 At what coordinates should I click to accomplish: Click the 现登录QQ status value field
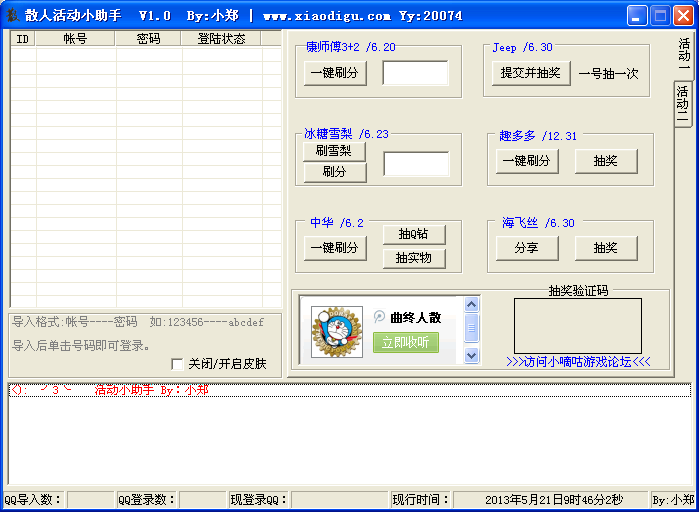point(340,500)
